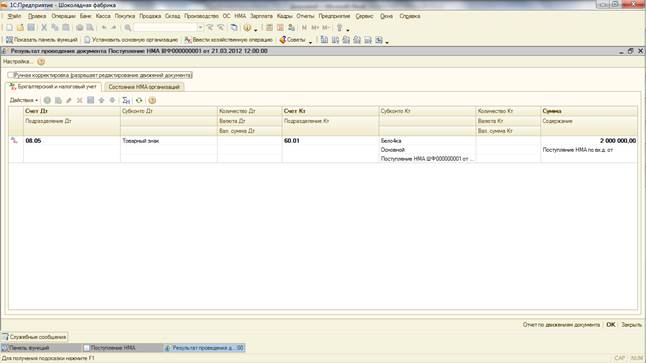
Task: Open the Служебные сообщения panel tab
Action: click(x=34, y=337)
